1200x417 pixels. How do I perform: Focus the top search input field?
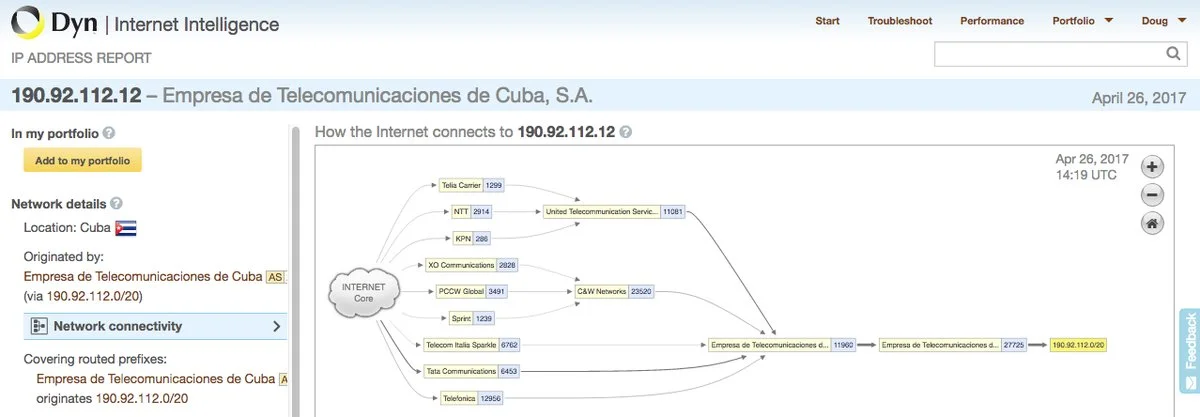point(1049,54)
